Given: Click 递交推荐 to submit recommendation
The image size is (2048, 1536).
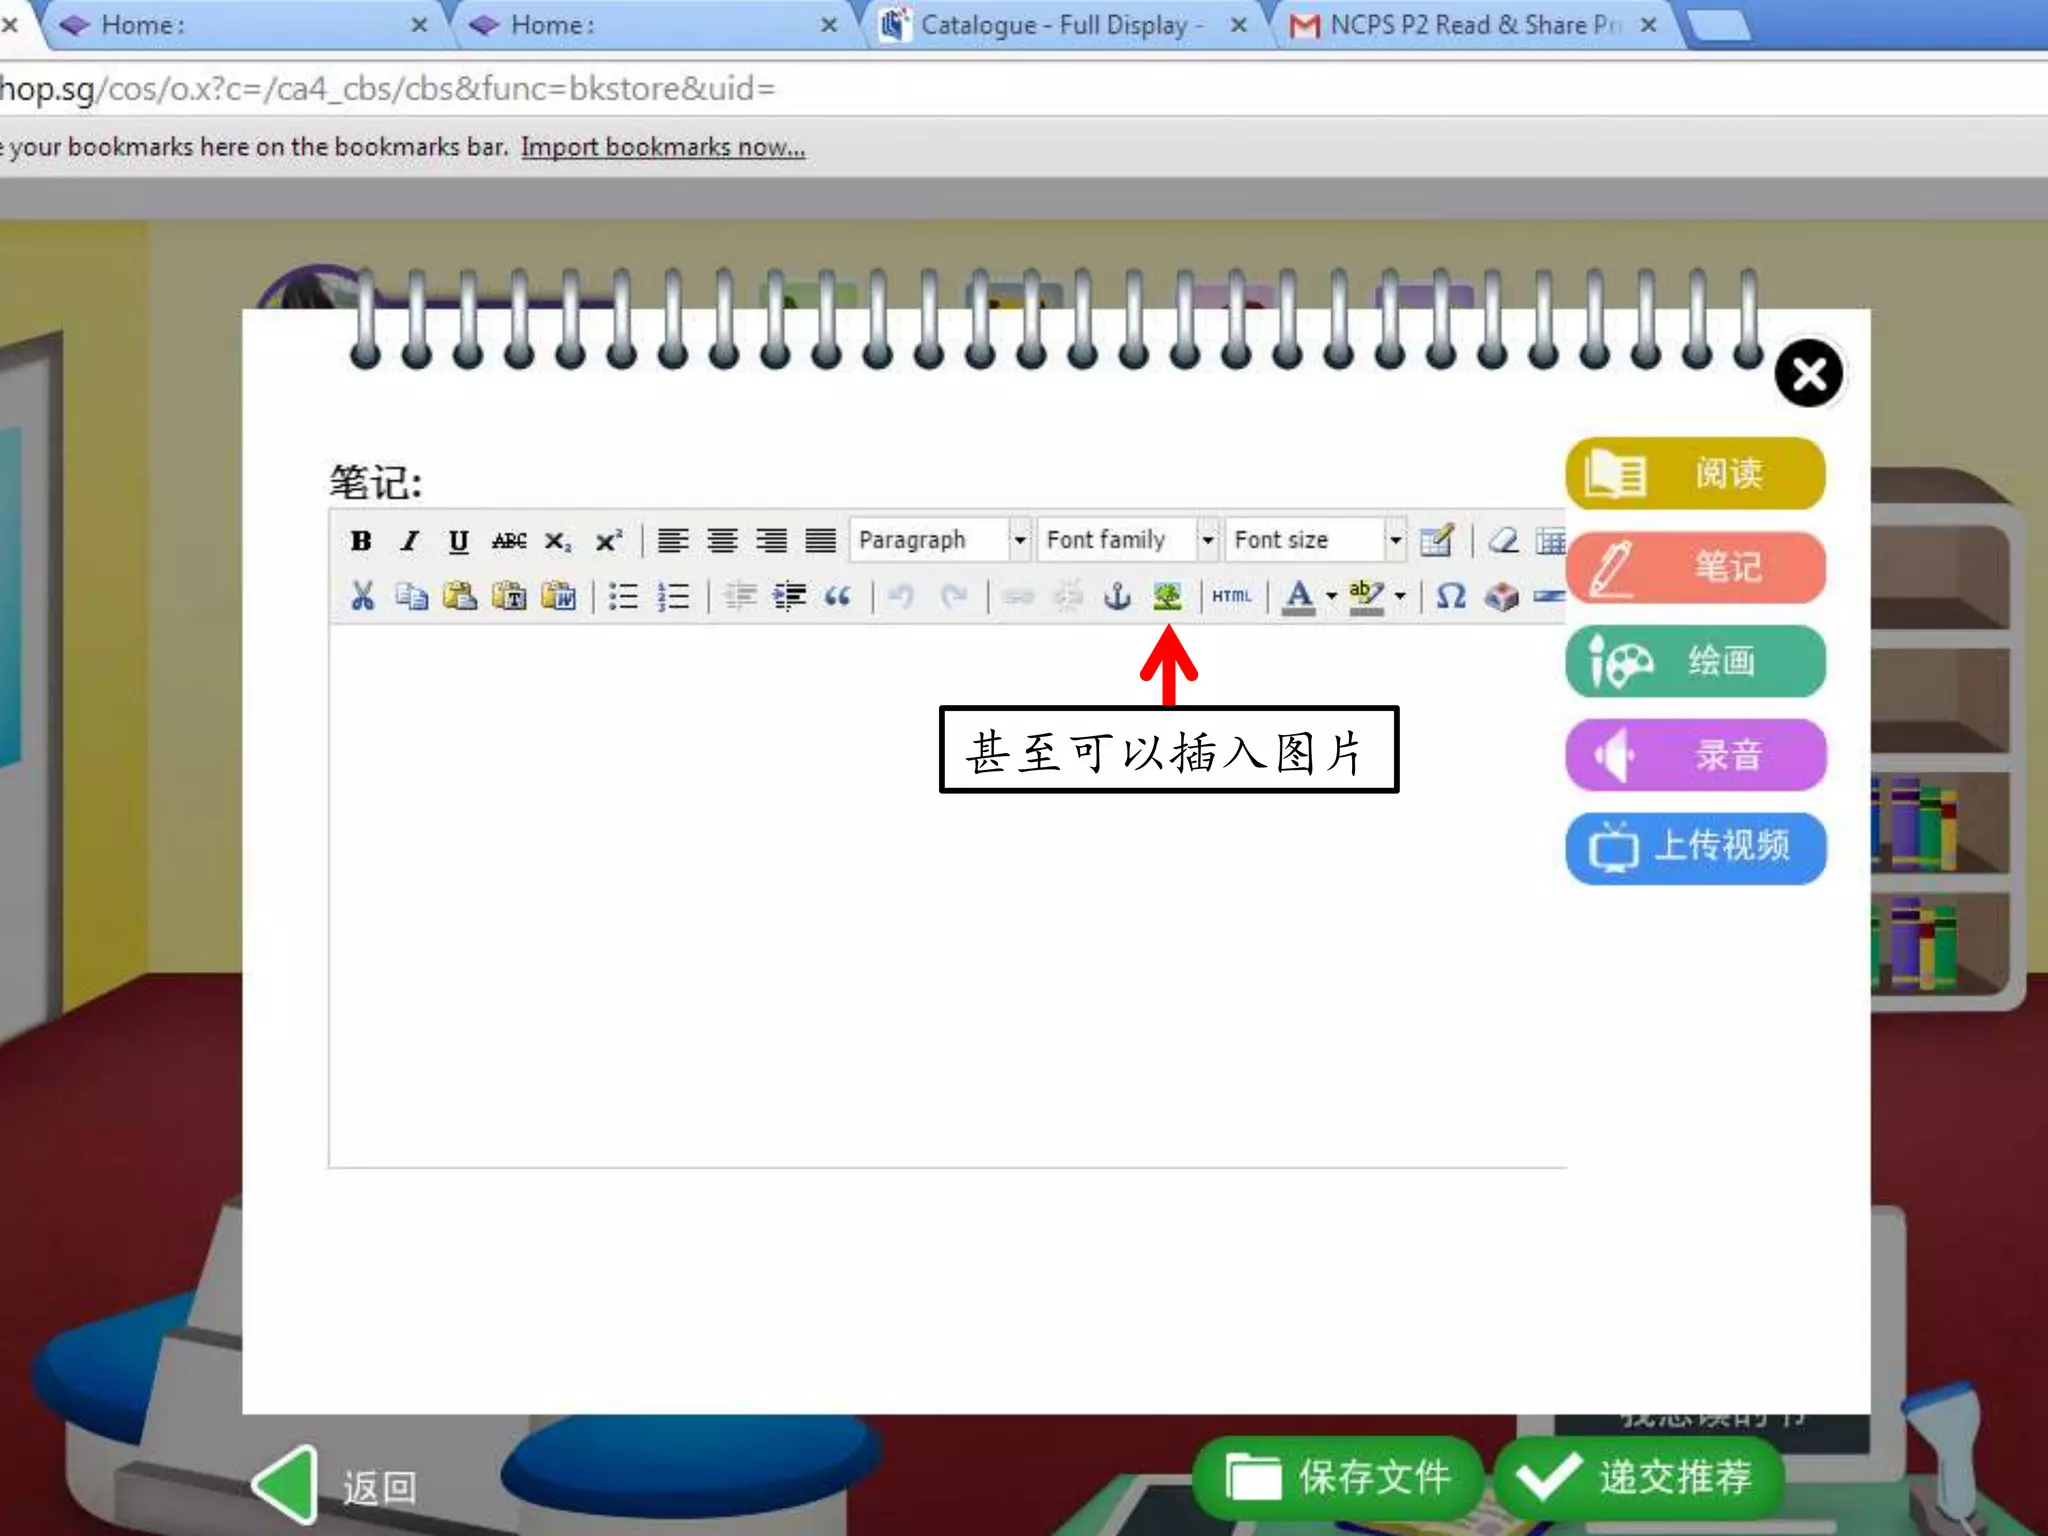Looking at the screenshot, I should tap(1640, 1477).
